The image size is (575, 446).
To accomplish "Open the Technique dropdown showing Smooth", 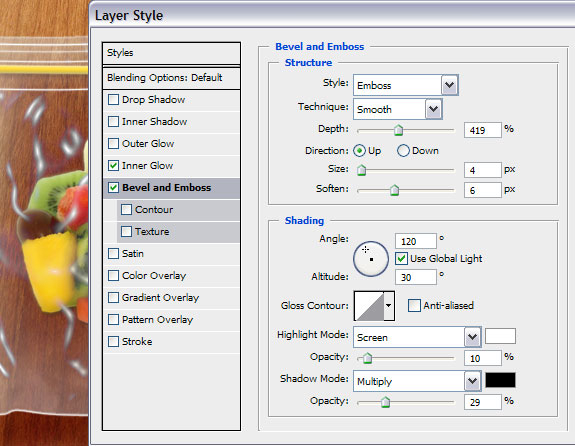I will pyautogui.click(x=398, y=109).
